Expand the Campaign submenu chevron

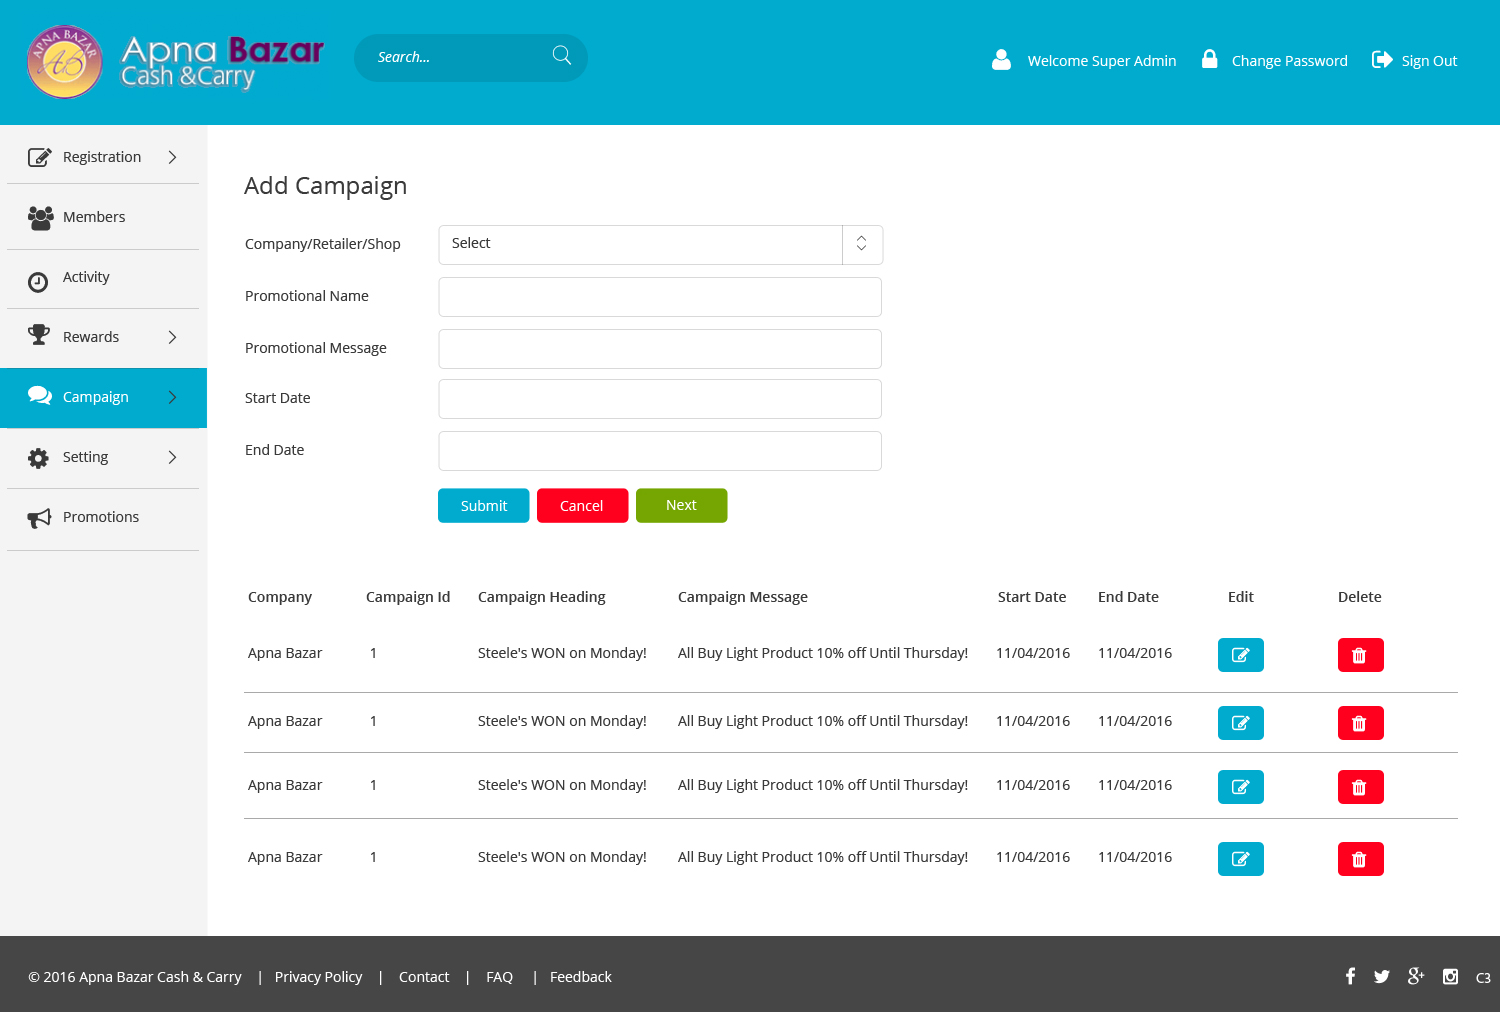point(172,397)
